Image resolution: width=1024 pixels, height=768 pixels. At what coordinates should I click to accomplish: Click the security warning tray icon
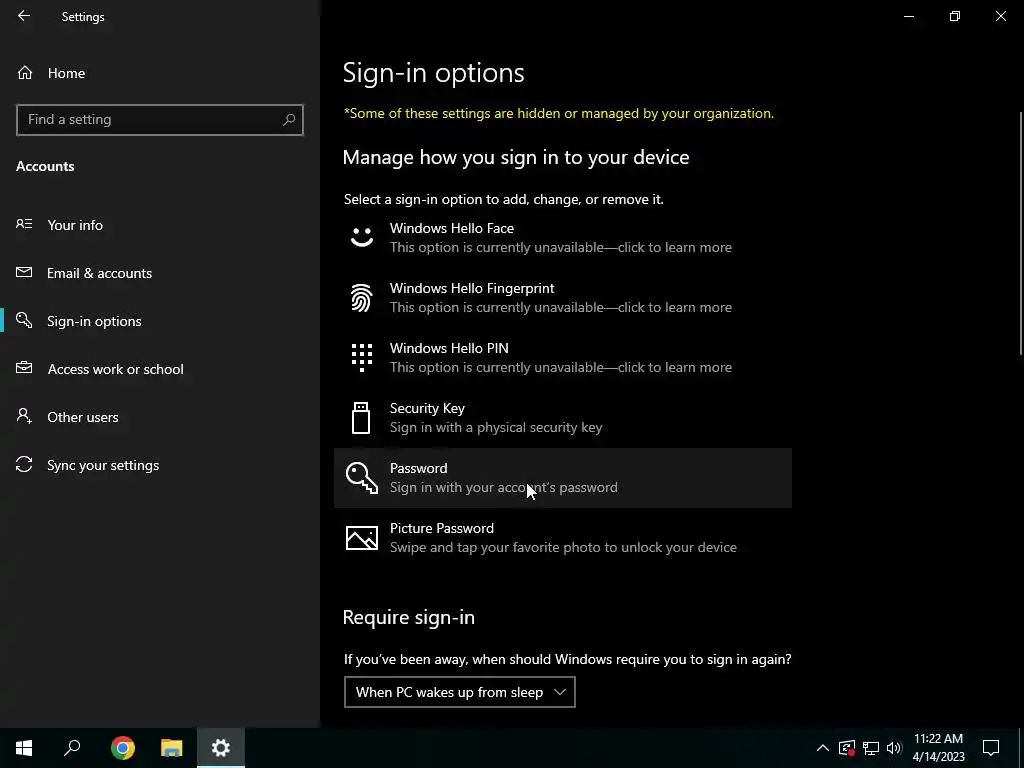click(847, 748)
